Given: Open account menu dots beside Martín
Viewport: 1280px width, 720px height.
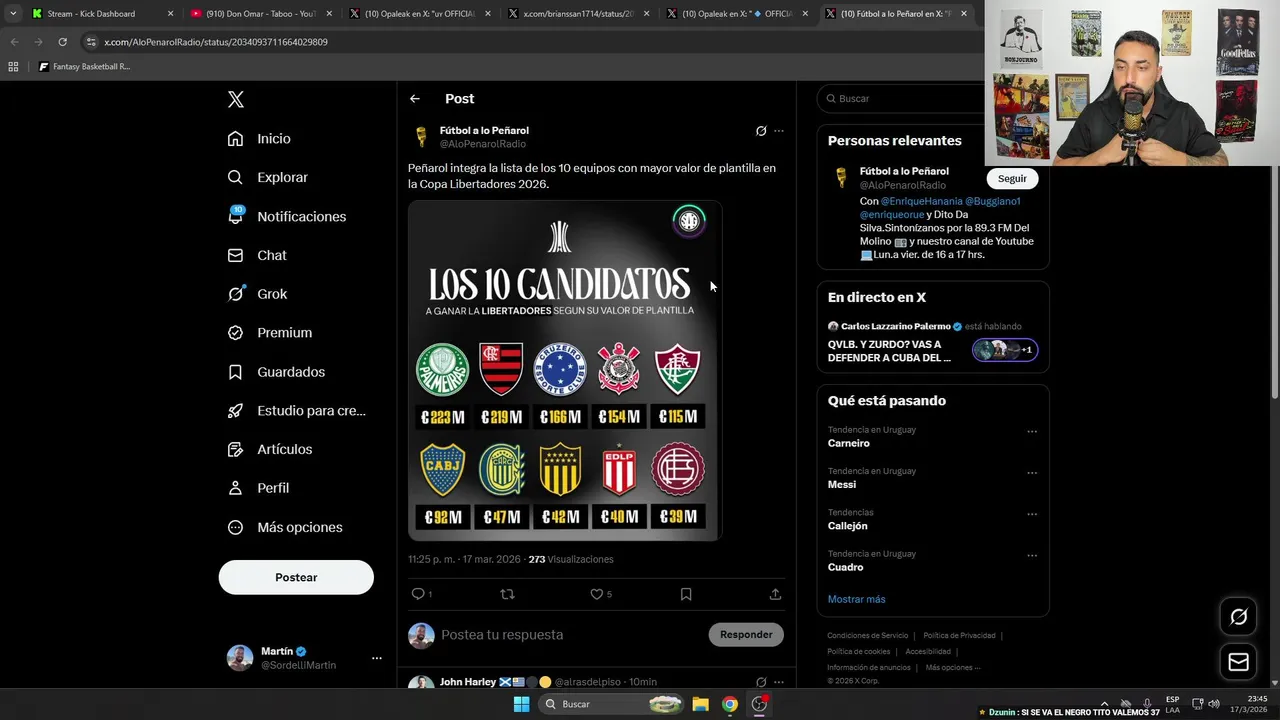Looking at the screenshot, I should (377, 658).
